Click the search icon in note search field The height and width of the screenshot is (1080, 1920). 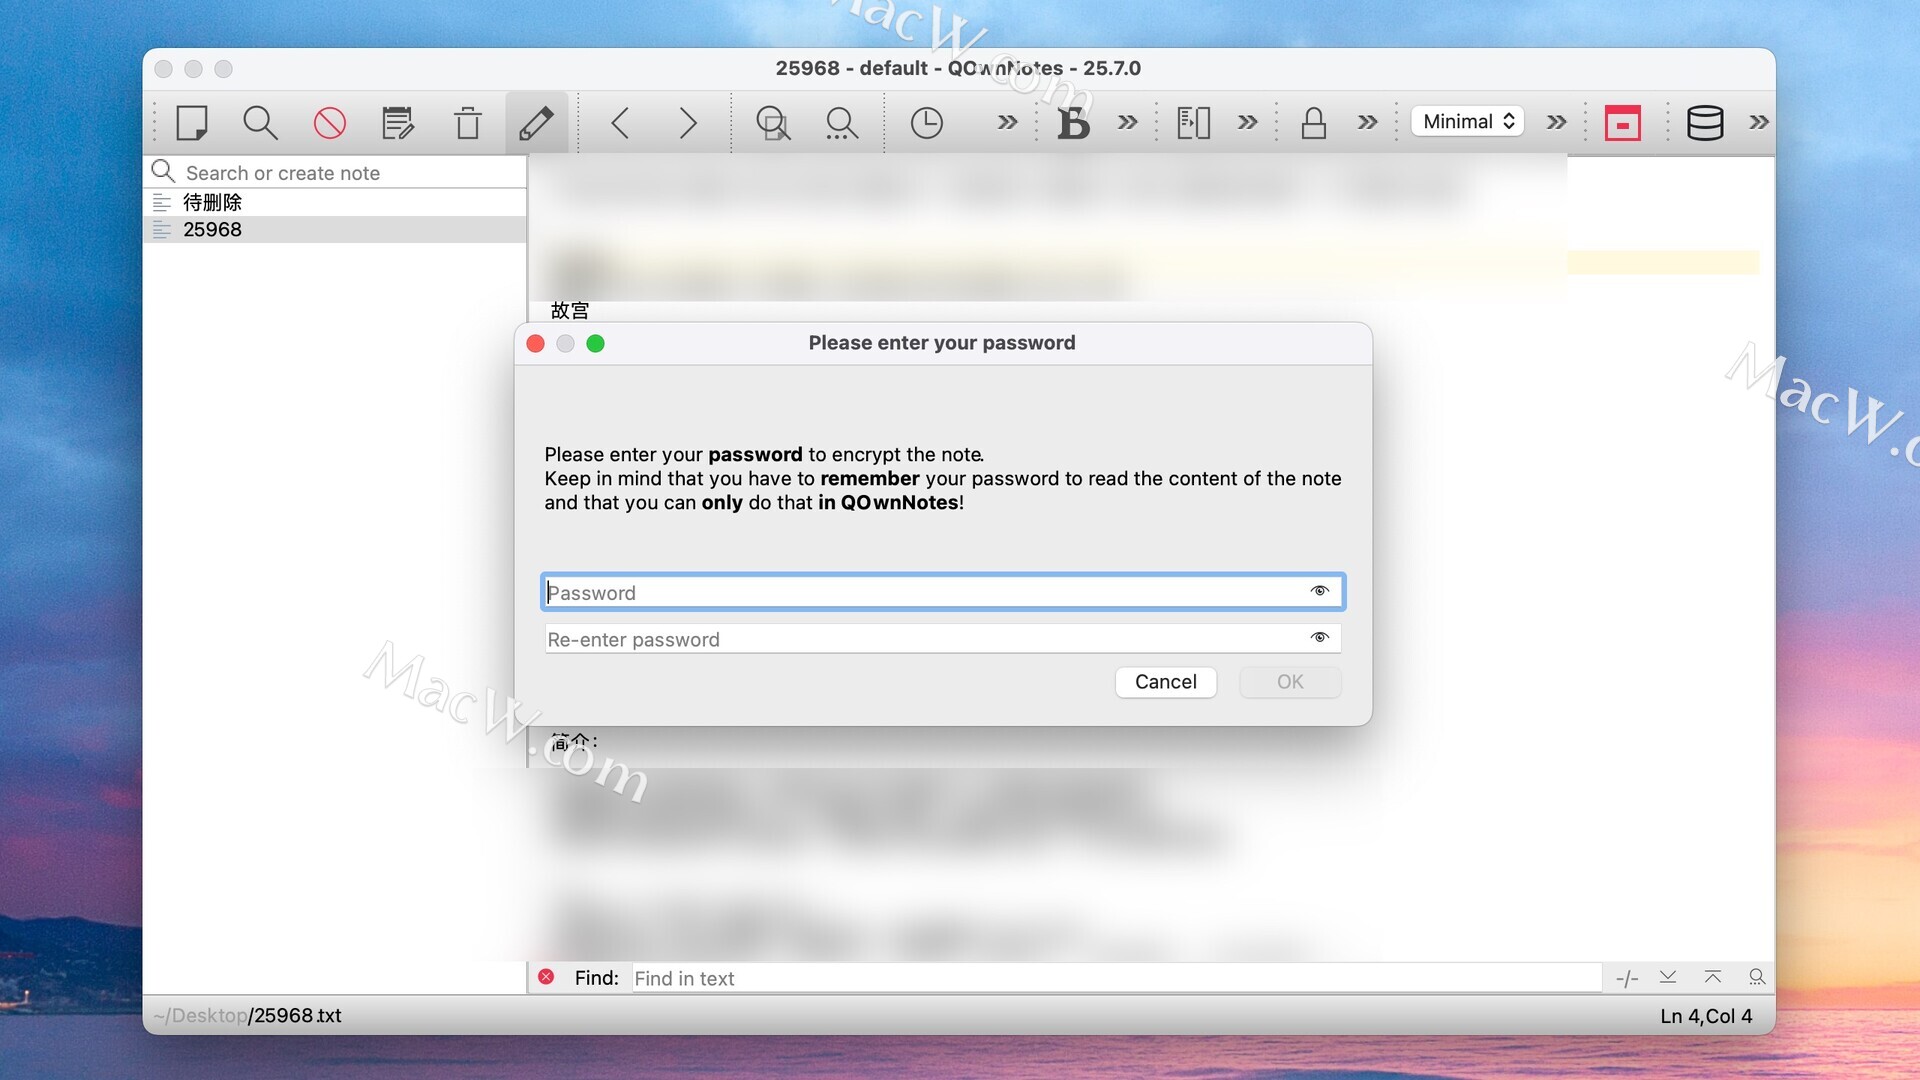163,172
